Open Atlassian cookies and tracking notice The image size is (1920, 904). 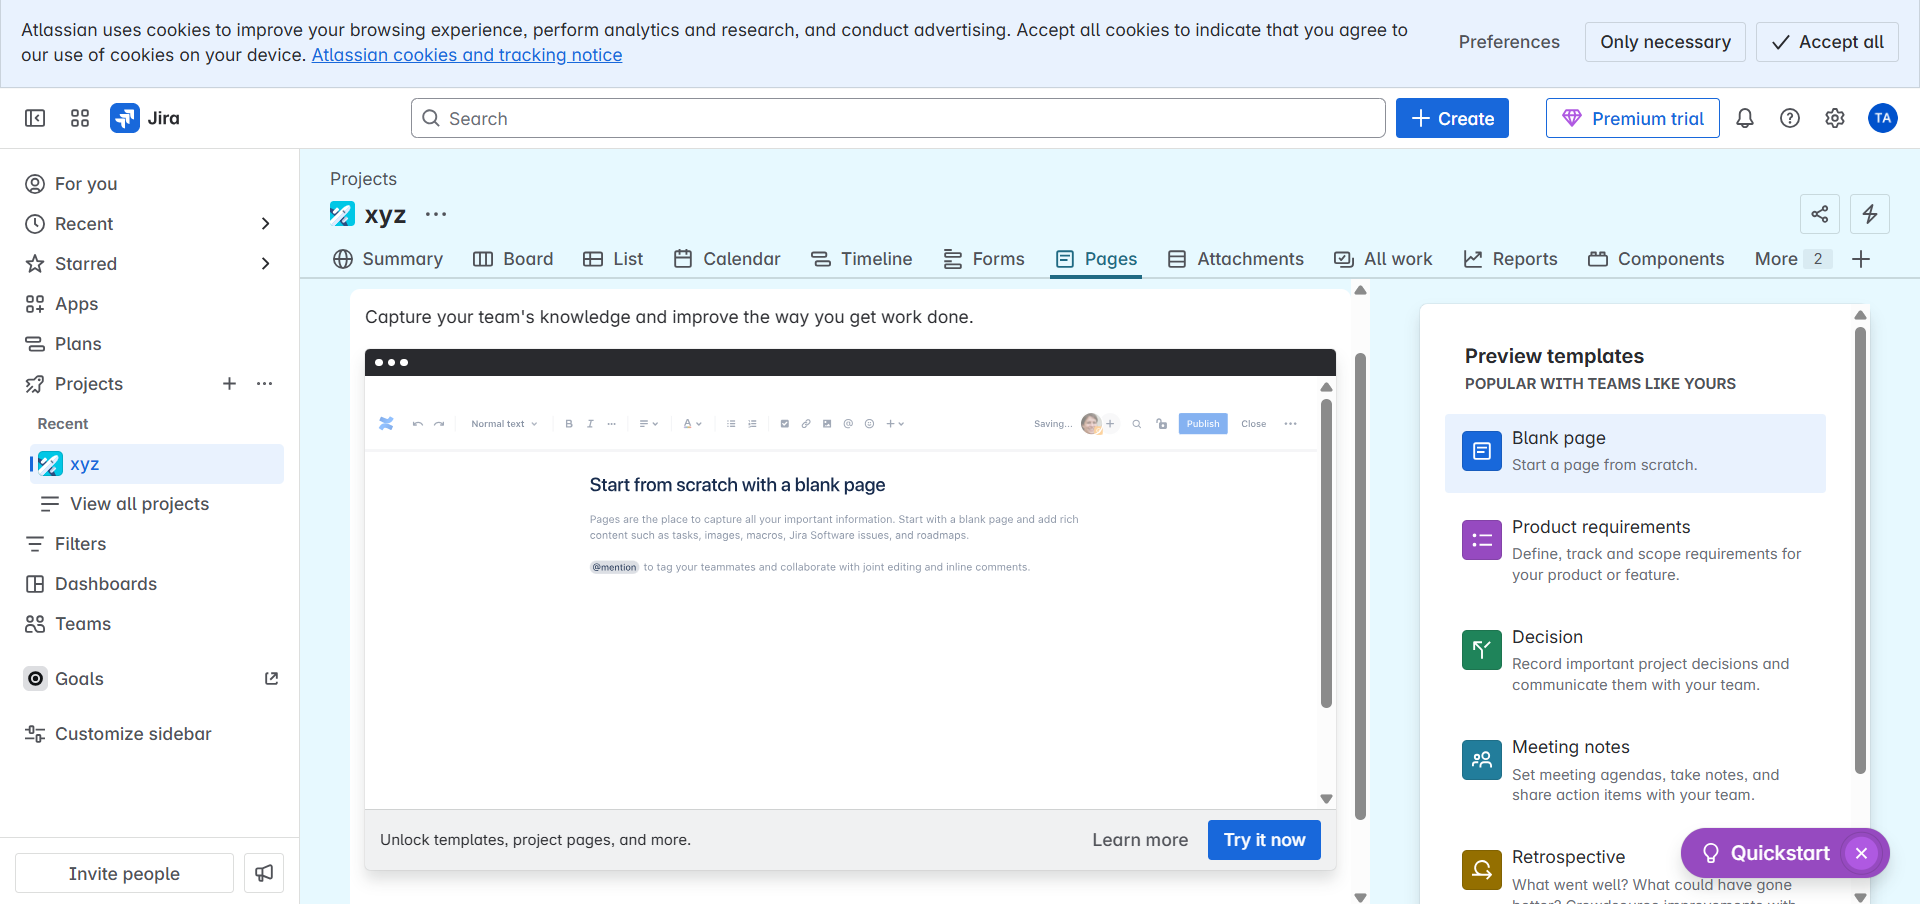[467, 55]
